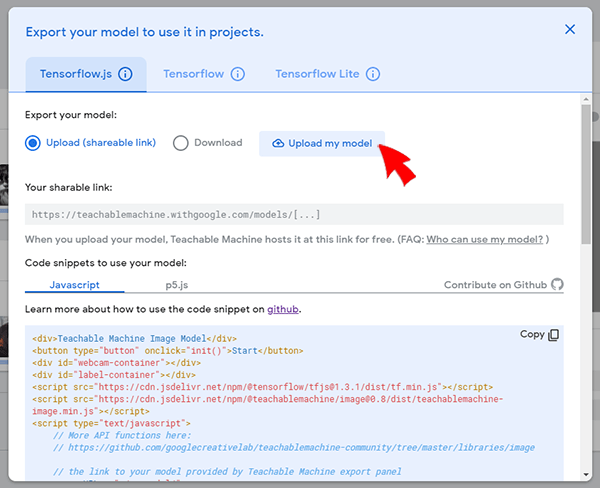The width and height of the screenshot is (600, 488).
Task: Click the info icon beside Tensorflow Lite
Action: (373, 74)
